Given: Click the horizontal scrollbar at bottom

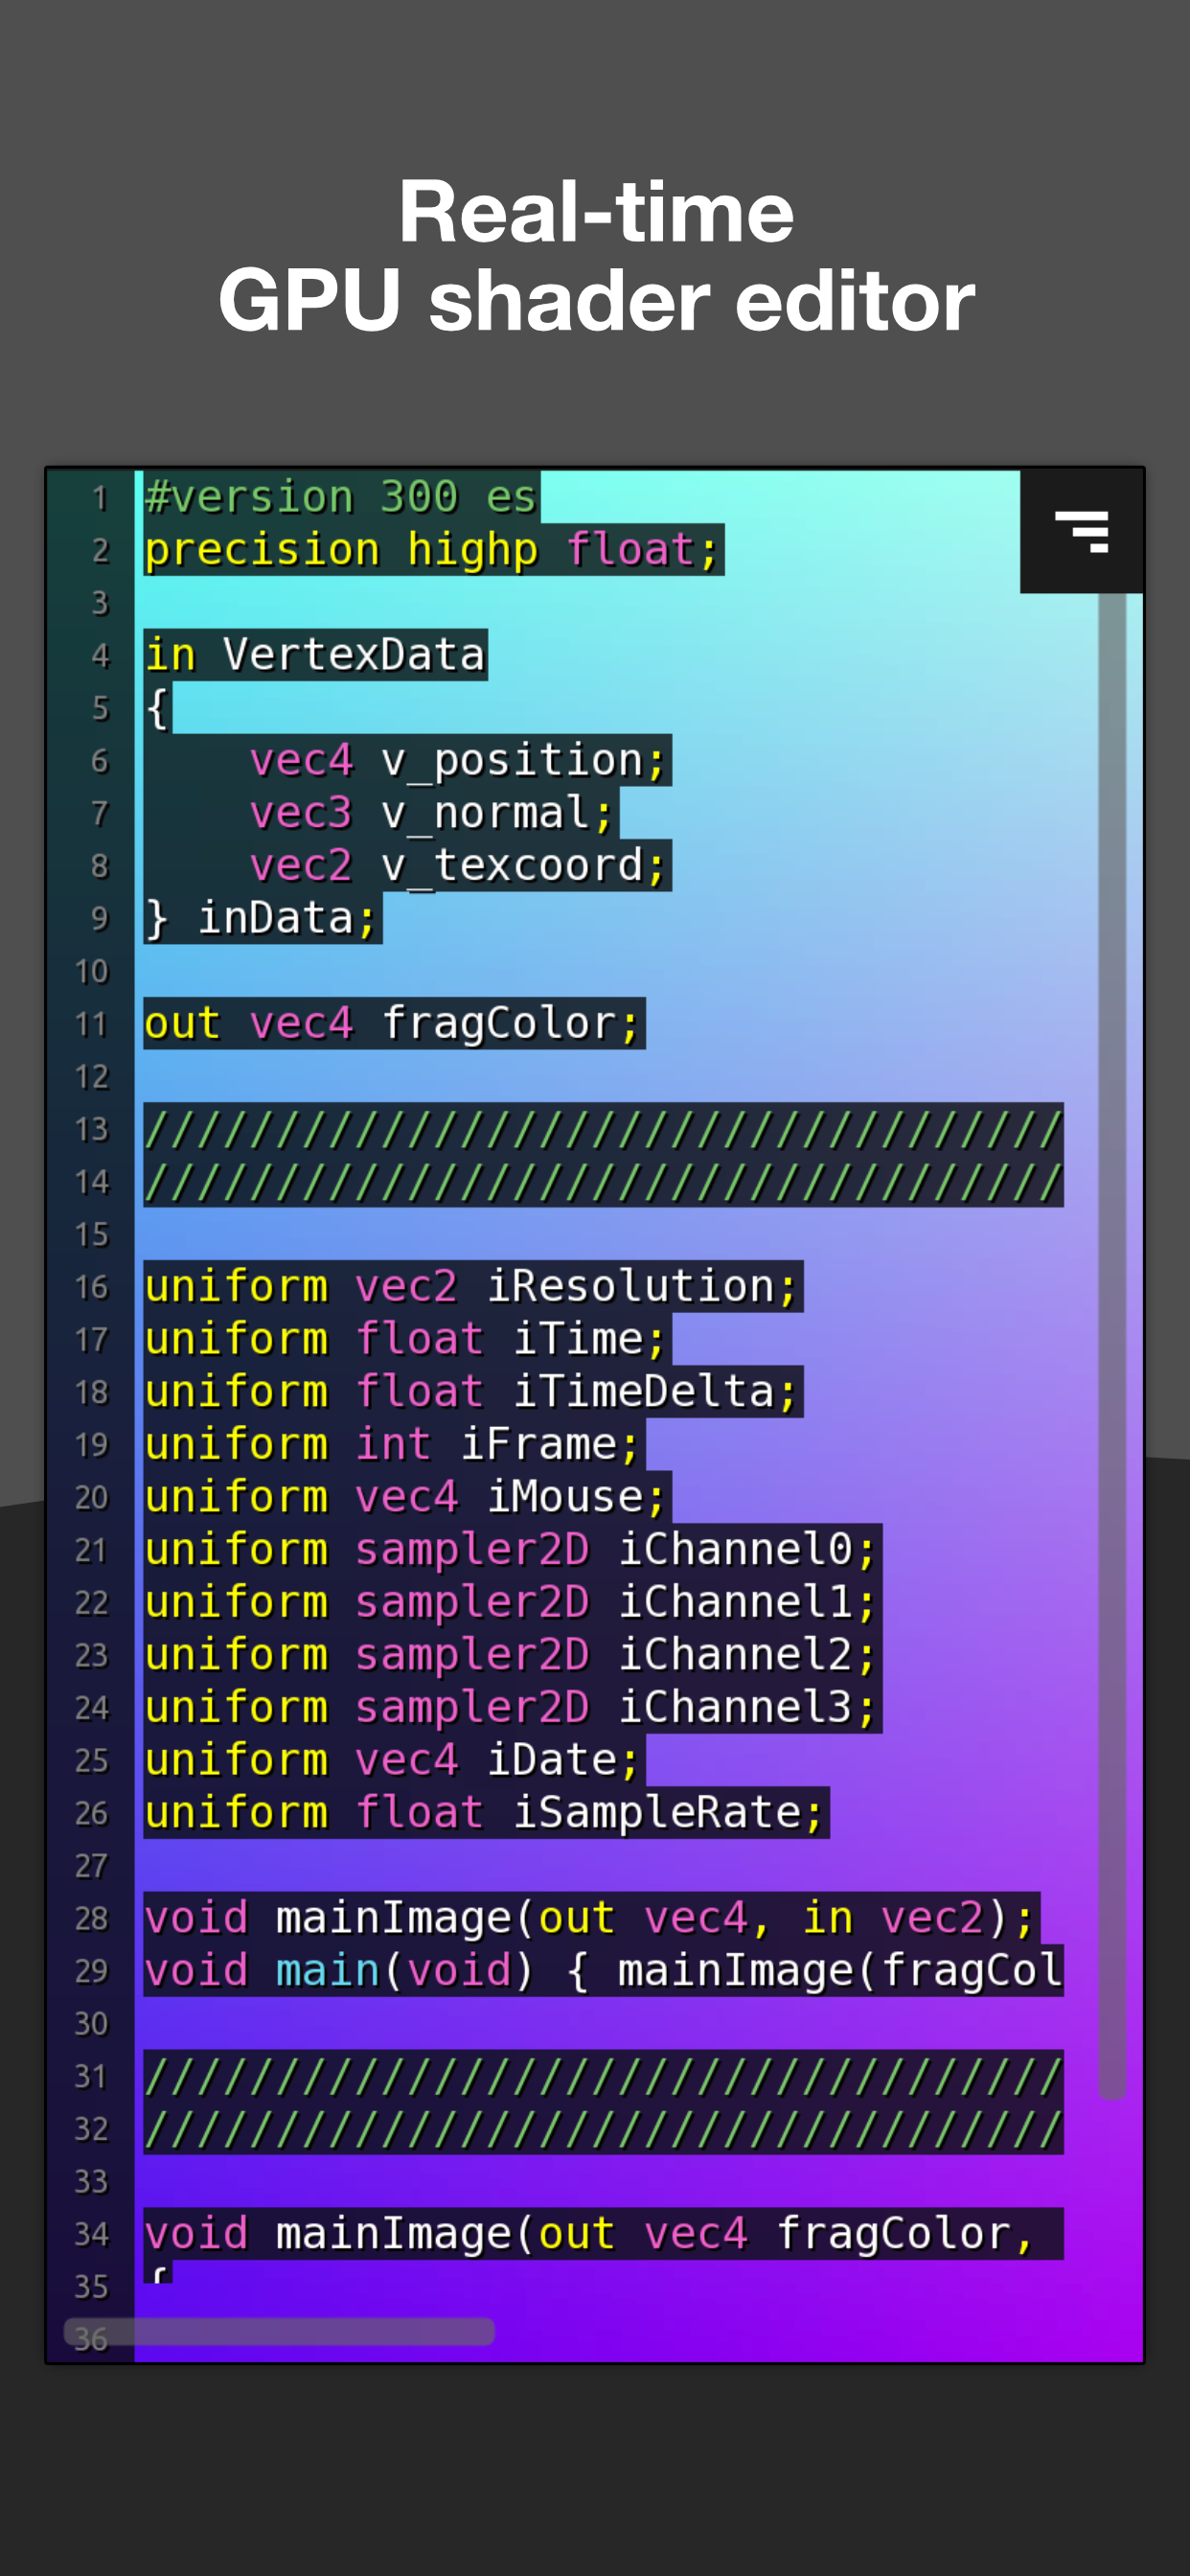Looking at the screenshot, I should [280, 2331].
